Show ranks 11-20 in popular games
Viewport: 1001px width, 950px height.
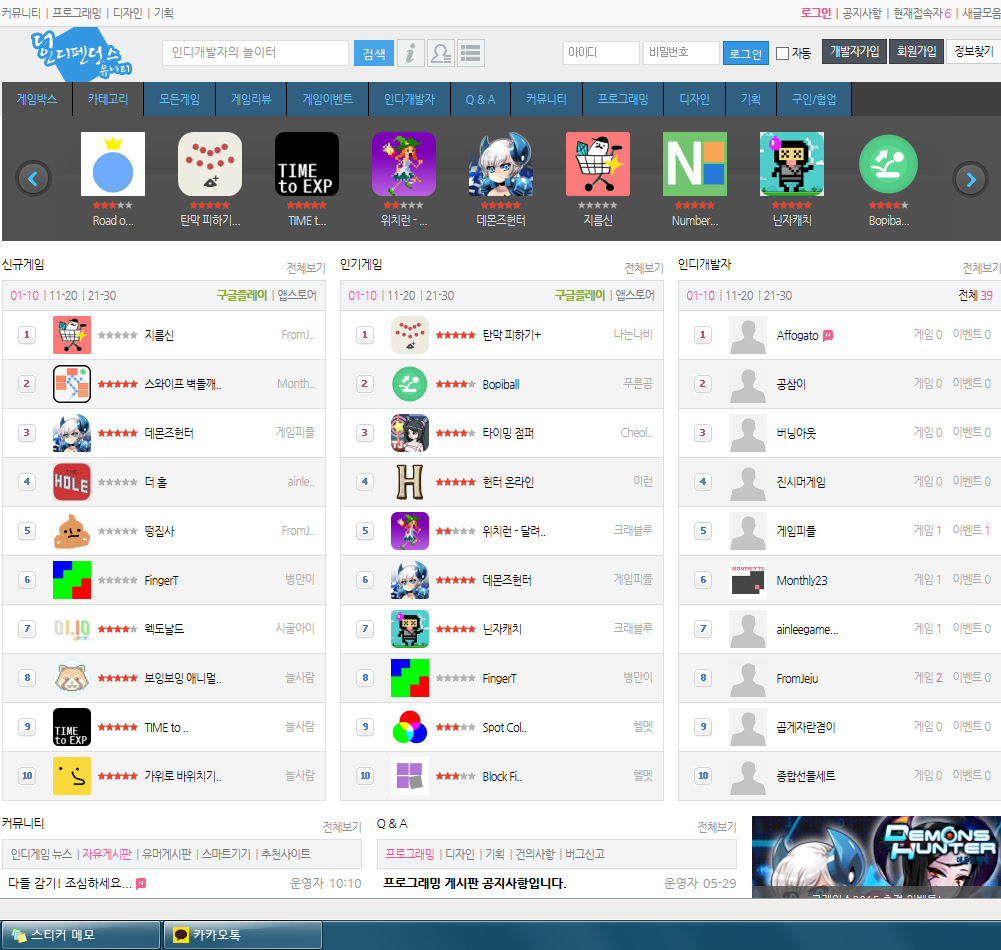(401, 295)
